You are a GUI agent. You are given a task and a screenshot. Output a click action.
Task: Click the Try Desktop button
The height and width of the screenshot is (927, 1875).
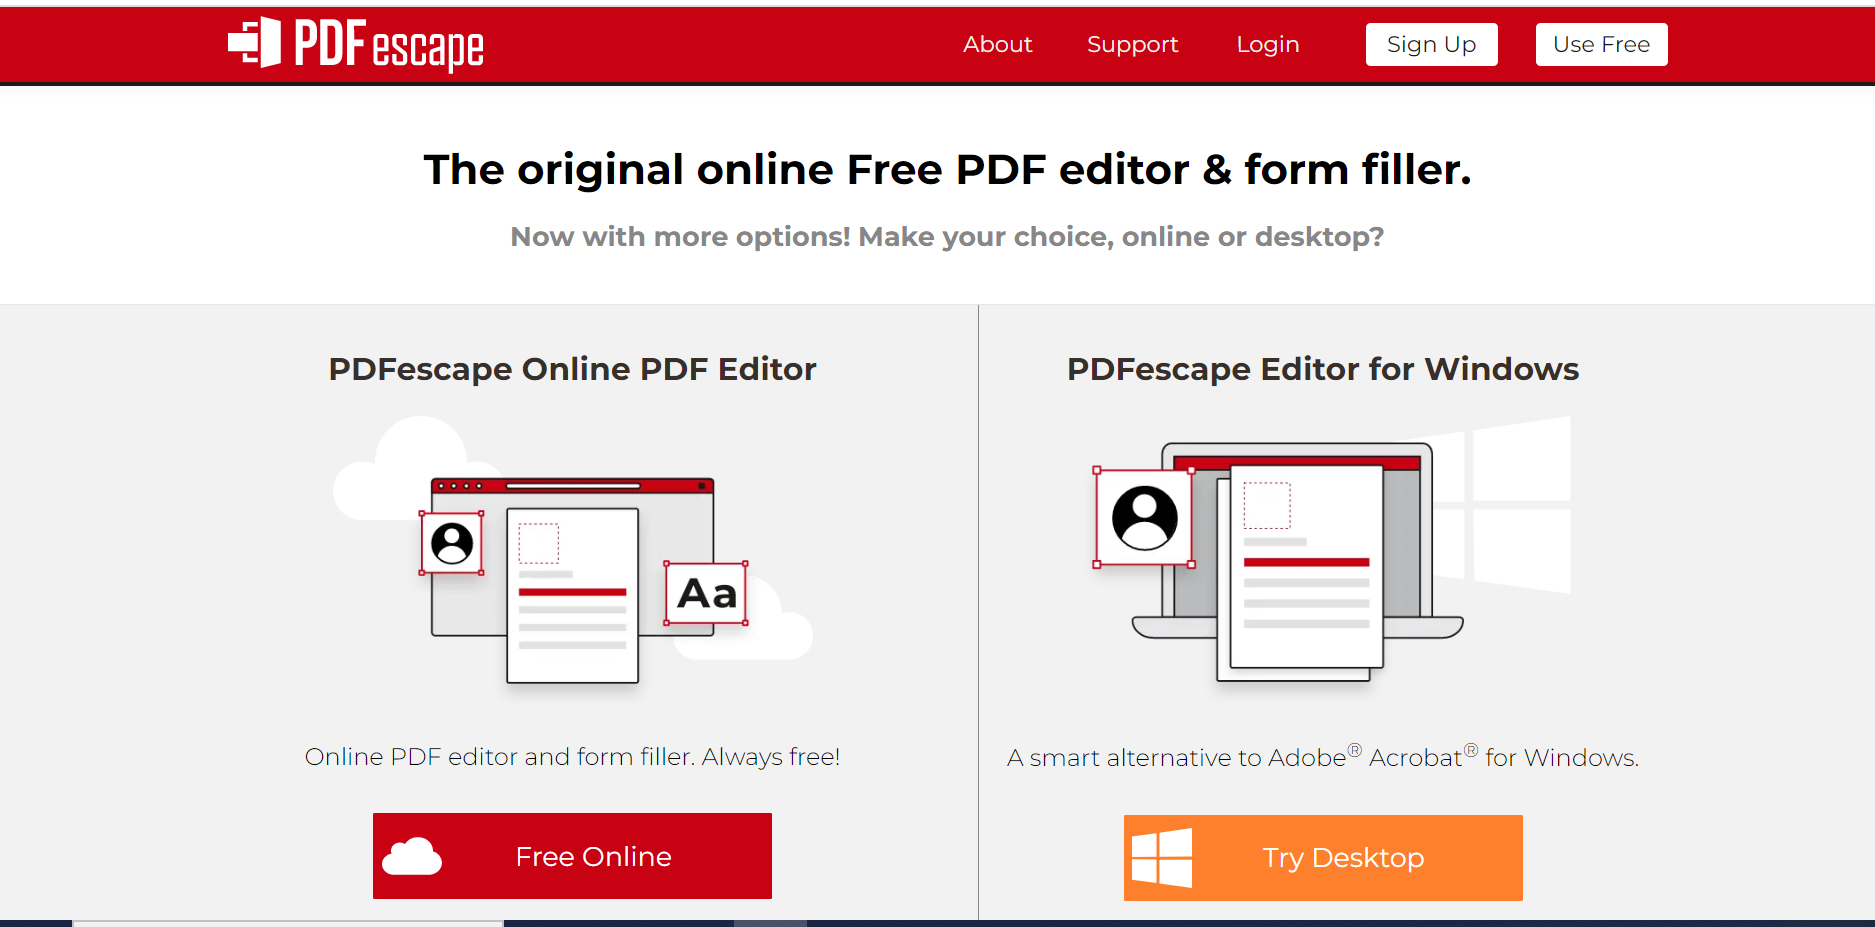coord(1323,858)
